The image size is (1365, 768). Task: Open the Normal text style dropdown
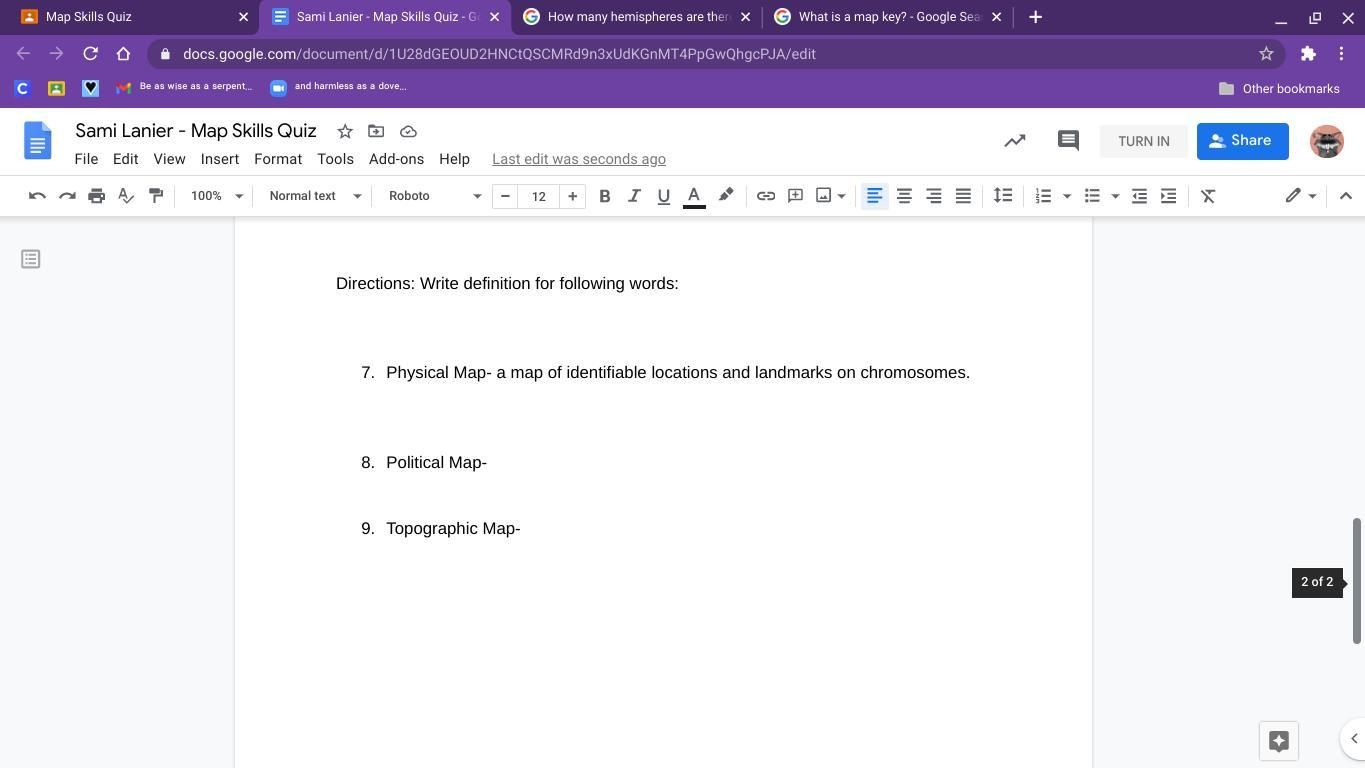click(314, 196)
